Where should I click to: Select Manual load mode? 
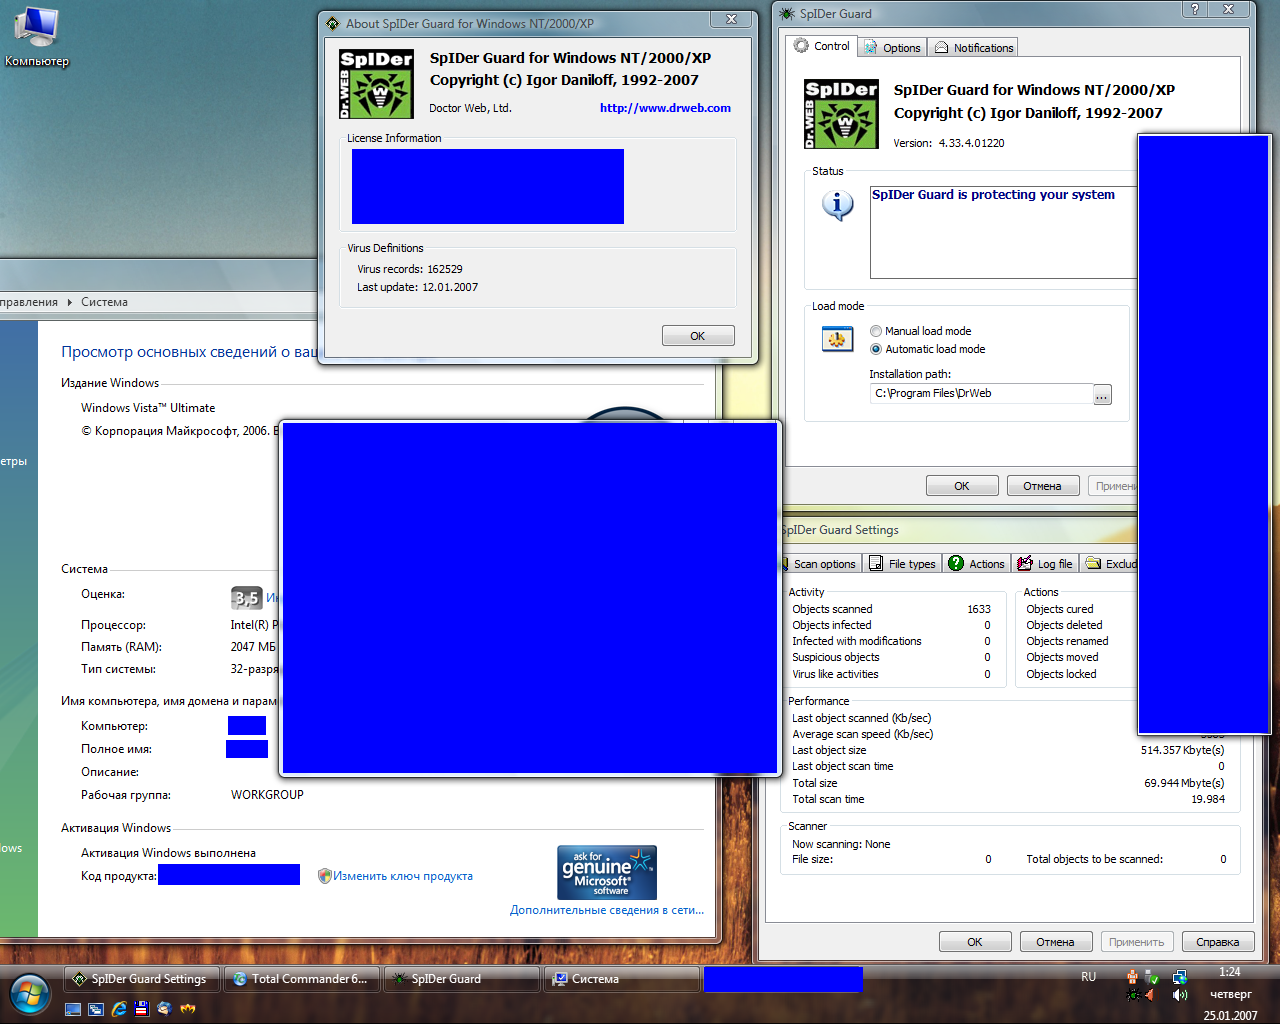920,331
